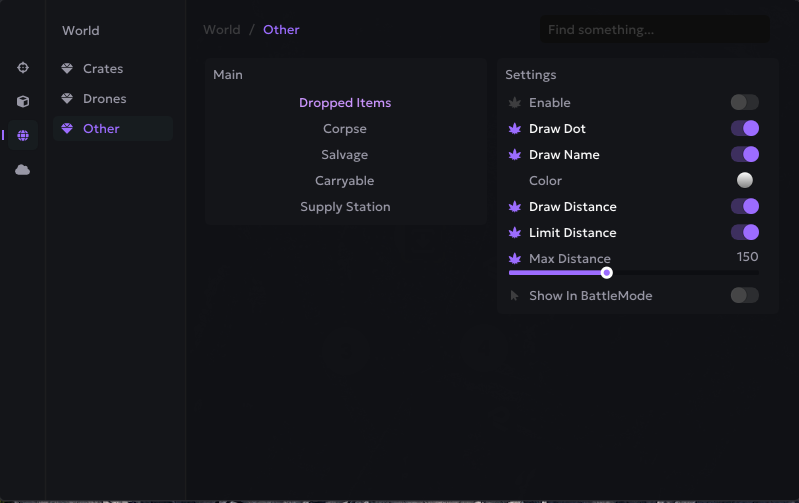The width and height of the screenshot is (799, 503).
Task: Open the cube icon section in sidebar
Action: coord(23,101)
